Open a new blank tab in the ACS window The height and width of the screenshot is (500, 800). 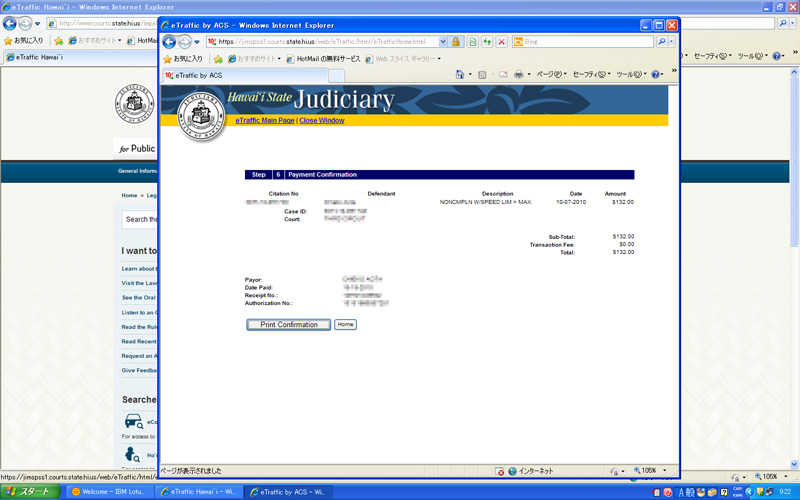(336, 76)
